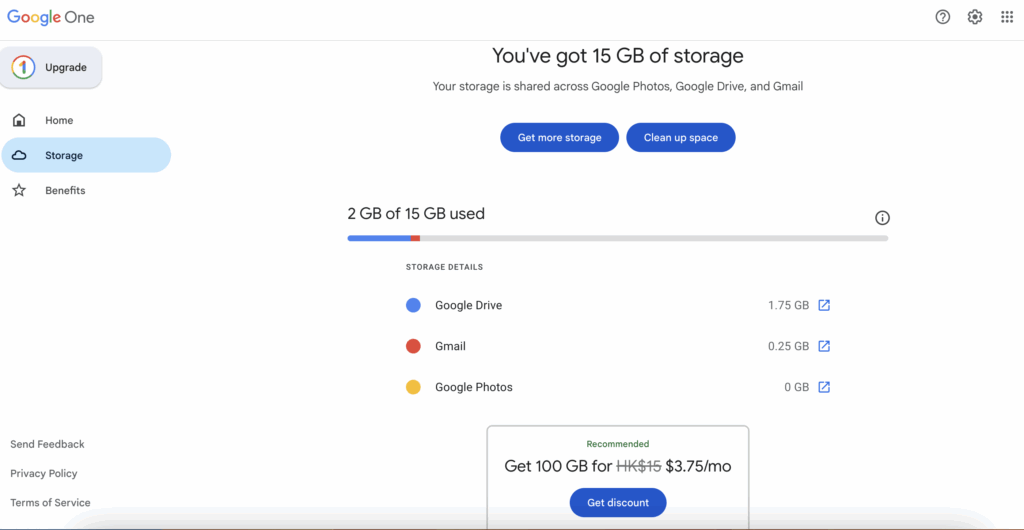
Task: Open the Privacy Policy link
Action: click(x=43, y=473)
